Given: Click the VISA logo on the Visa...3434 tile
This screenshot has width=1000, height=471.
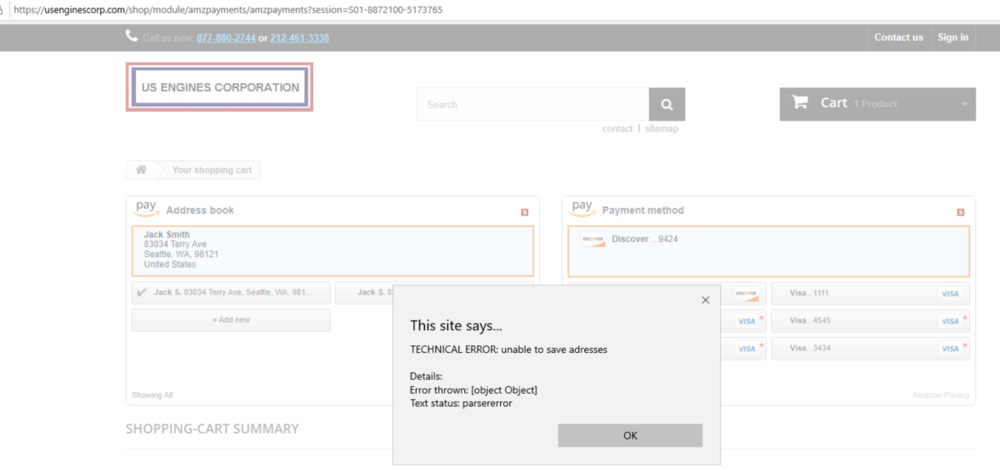Looking at the screenshot, I should tap(950, 349).
